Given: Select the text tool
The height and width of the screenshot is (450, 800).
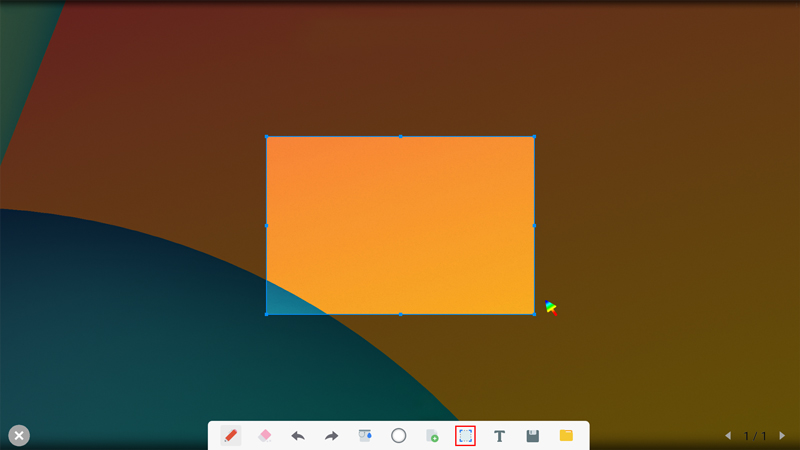Looking at the screenshot, I should [x=499, y=436].
